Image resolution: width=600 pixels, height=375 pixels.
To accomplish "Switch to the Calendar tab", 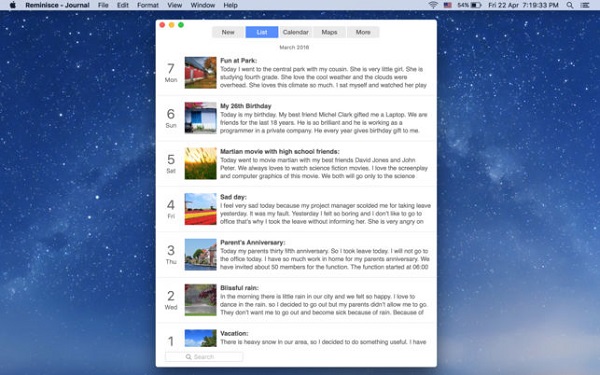I will 295,32.
